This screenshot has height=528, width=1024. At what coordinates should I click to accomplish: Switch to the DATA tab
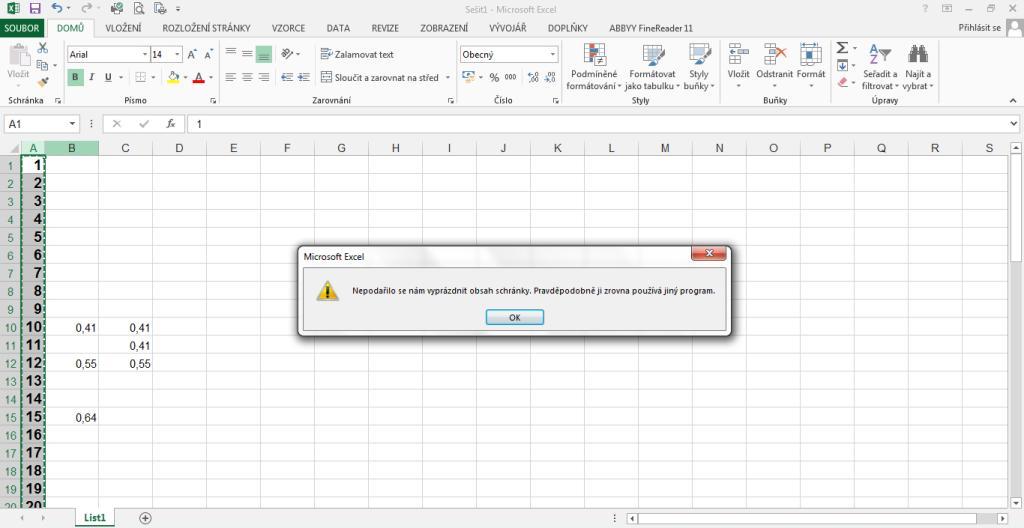338,28
